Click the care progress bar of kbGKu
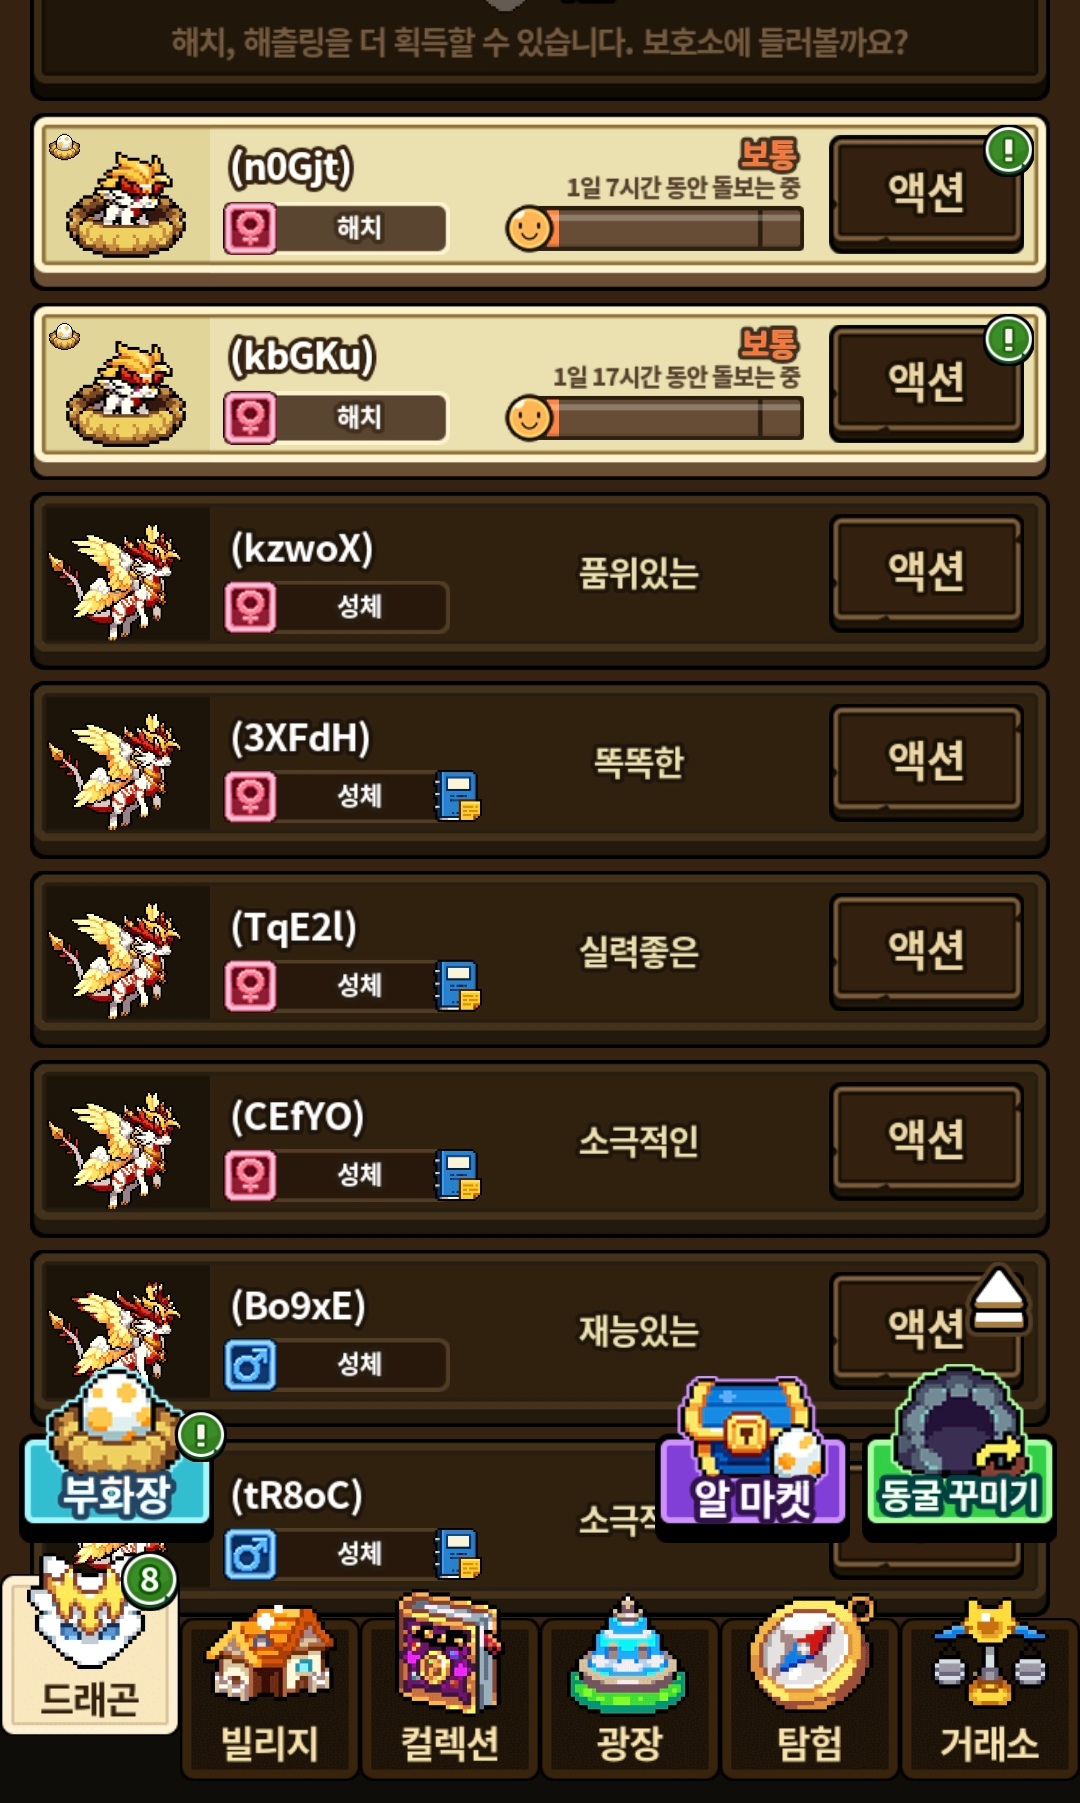This screenshot has width=1080, height=1803. point(655,418)
